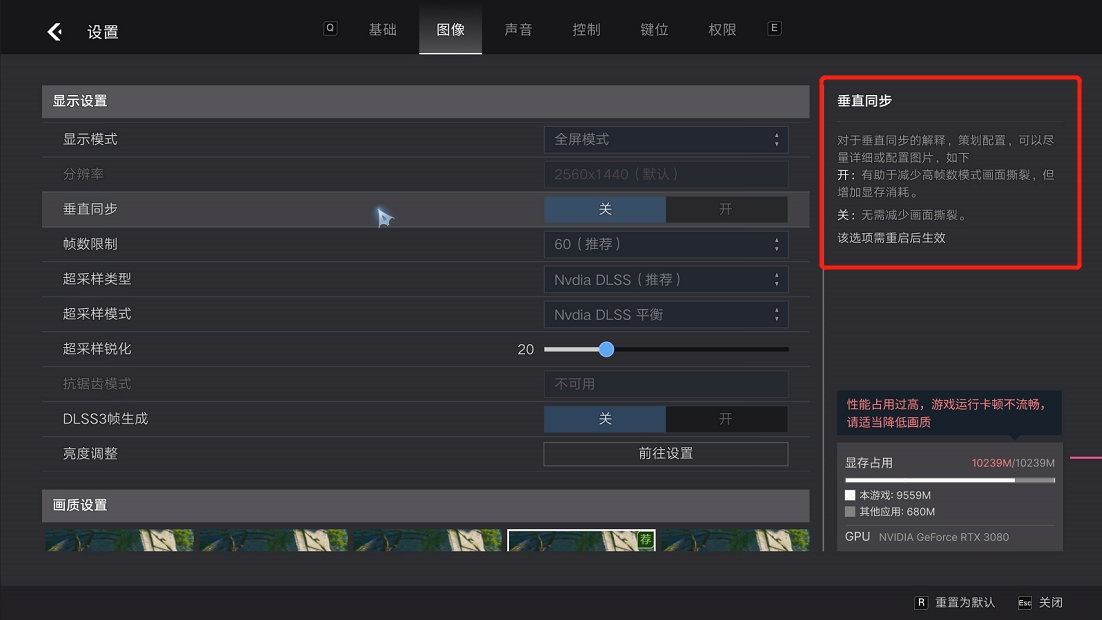Click the Q key previous-tab icon
Image resolution: width=1102 pixels, height=620 pixels.
(x=330, y=29)
